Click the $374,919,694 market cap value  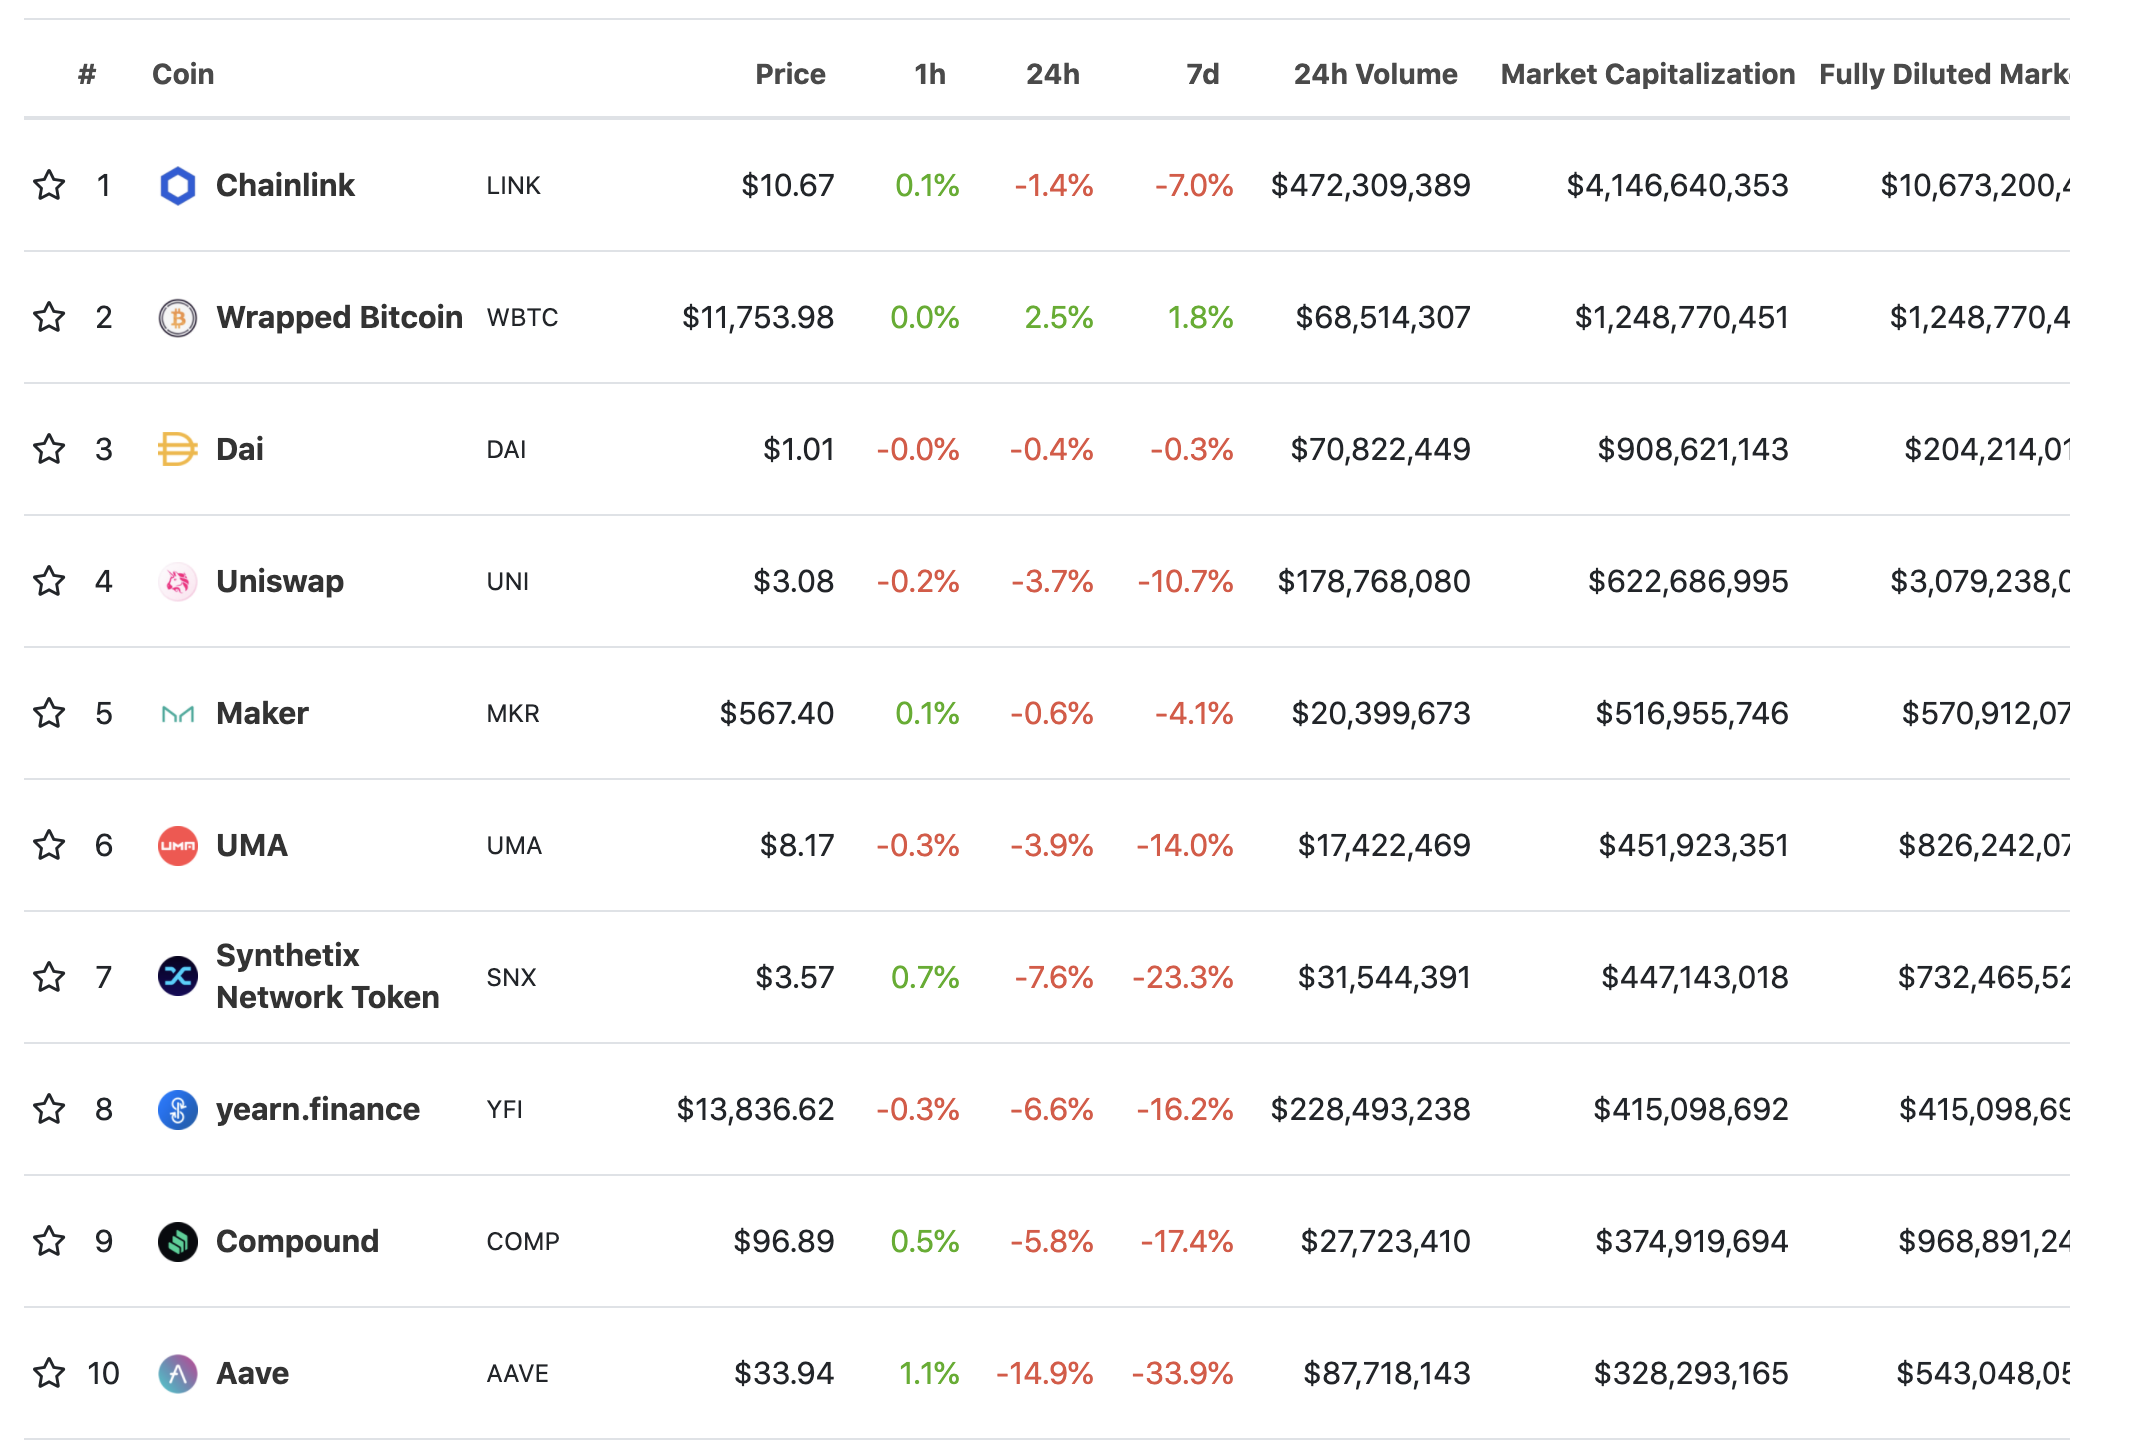click(1691, 1241)
